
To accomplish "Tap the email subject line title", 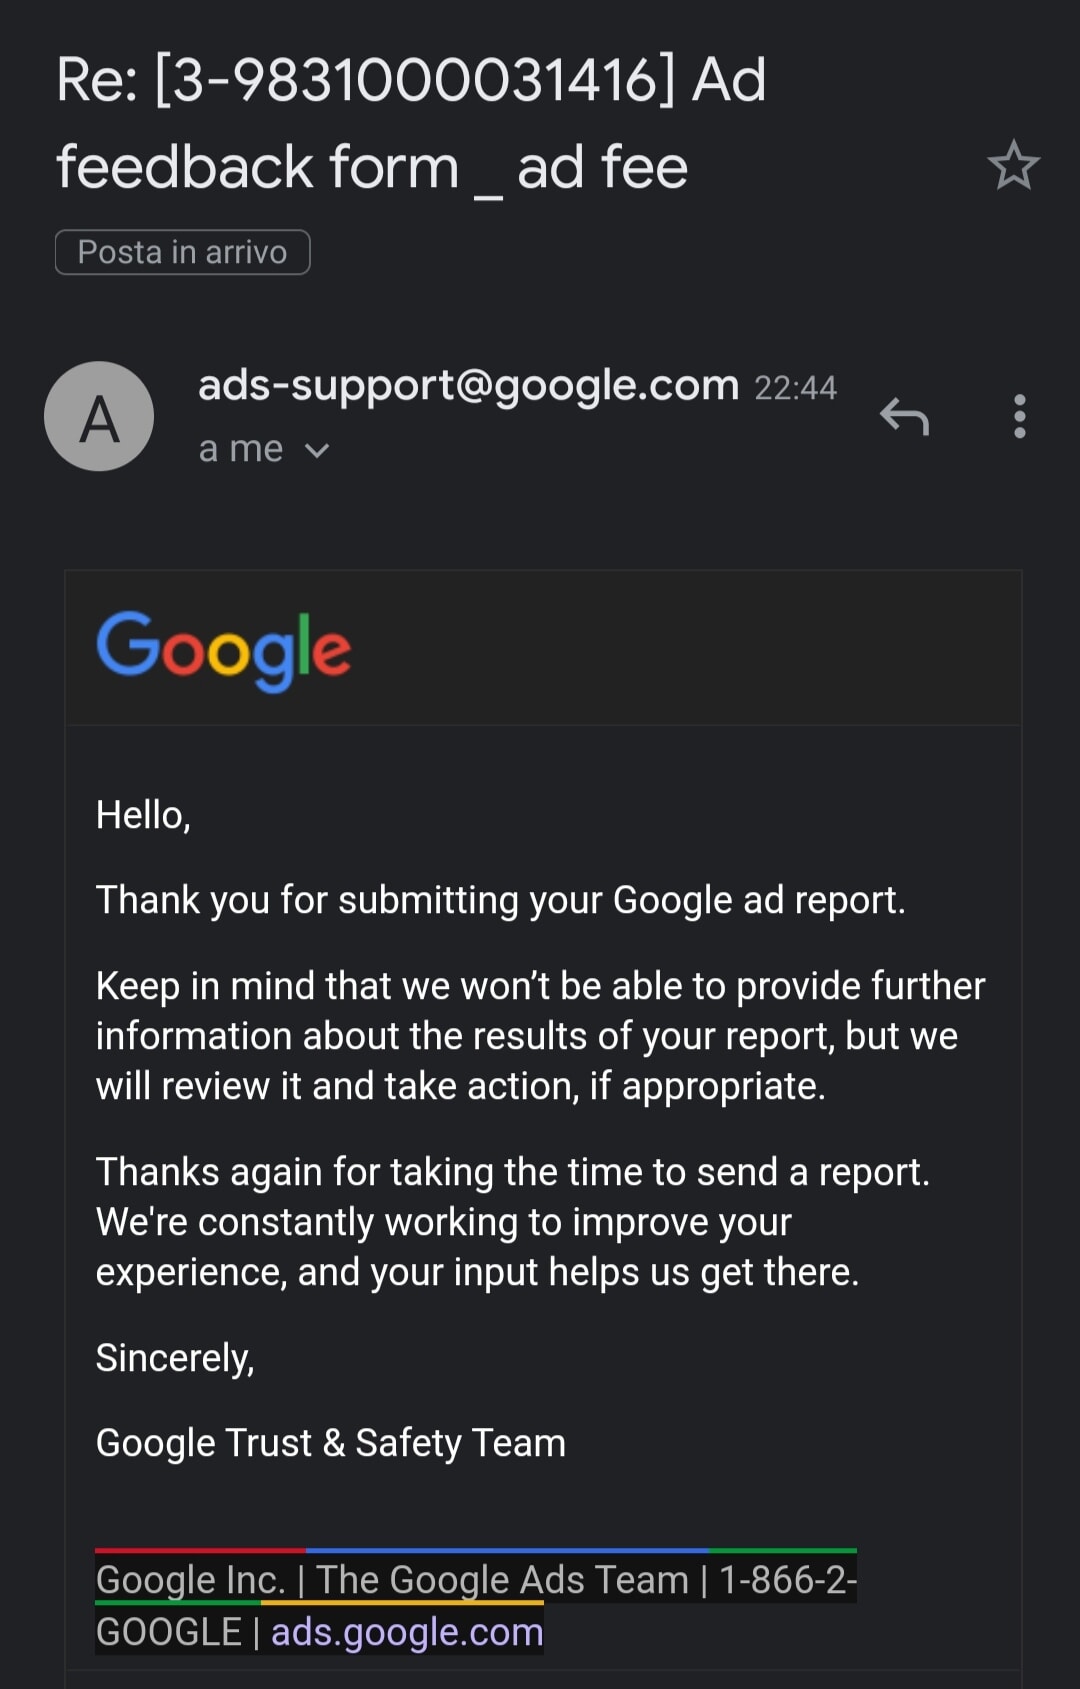I will coord(410,122).
